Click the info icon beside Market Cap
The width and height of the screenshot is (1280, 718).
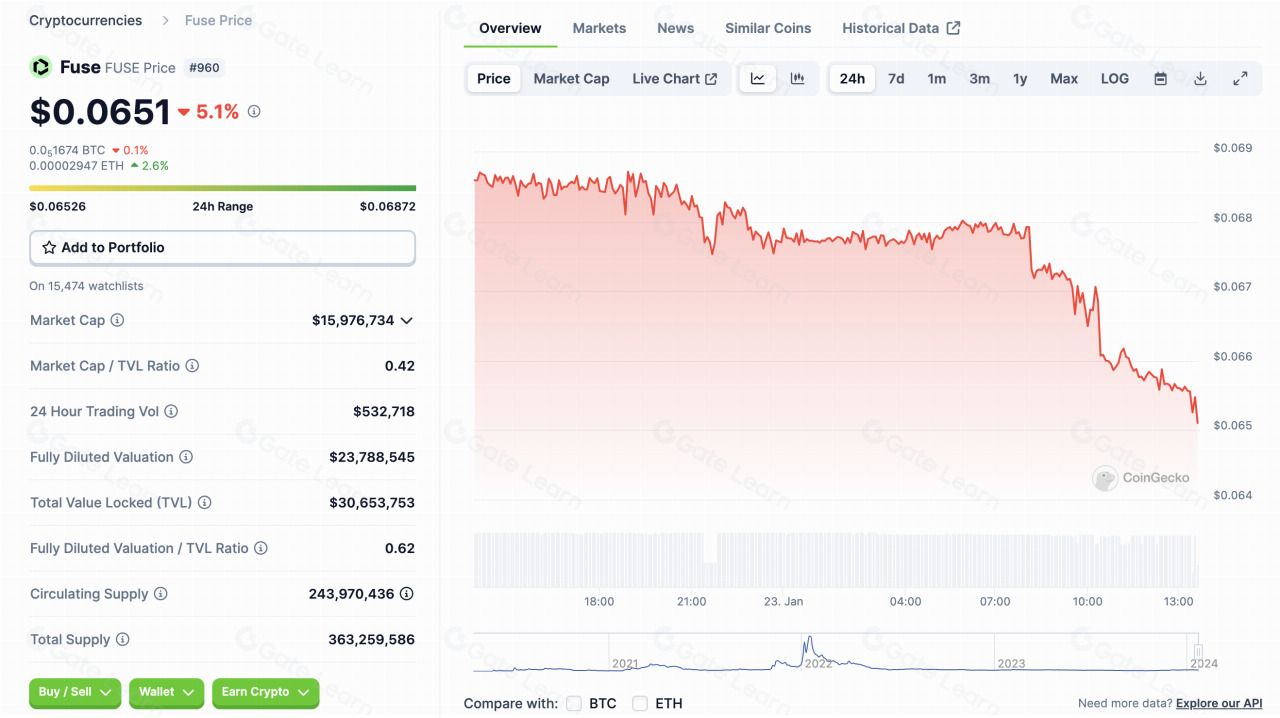pyautogui.click(x=117, y=320)
